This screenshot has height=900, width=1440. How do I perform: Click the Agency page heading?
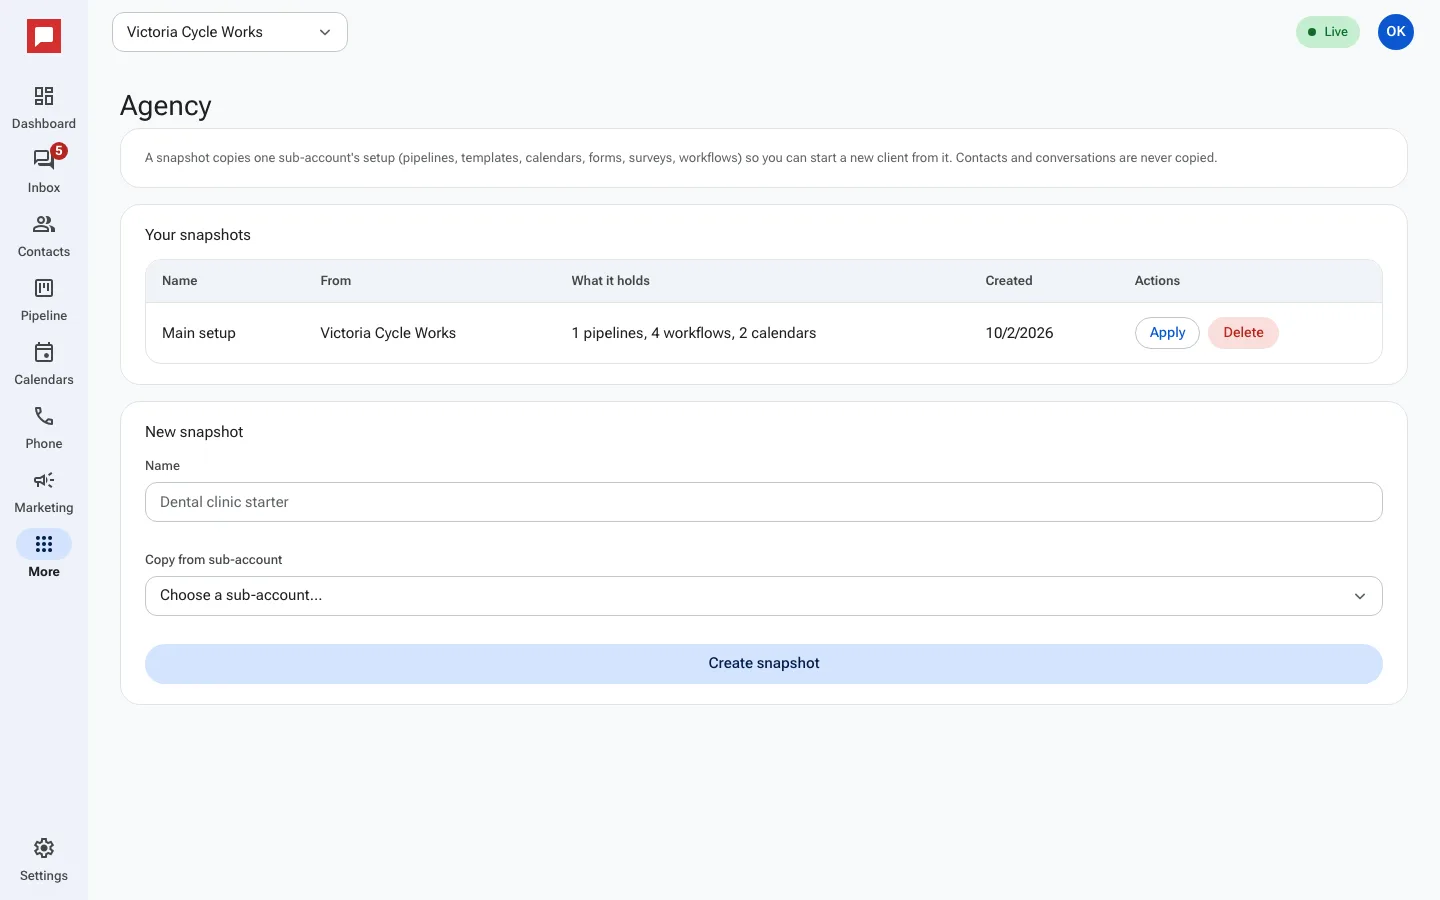pos(166,106)
